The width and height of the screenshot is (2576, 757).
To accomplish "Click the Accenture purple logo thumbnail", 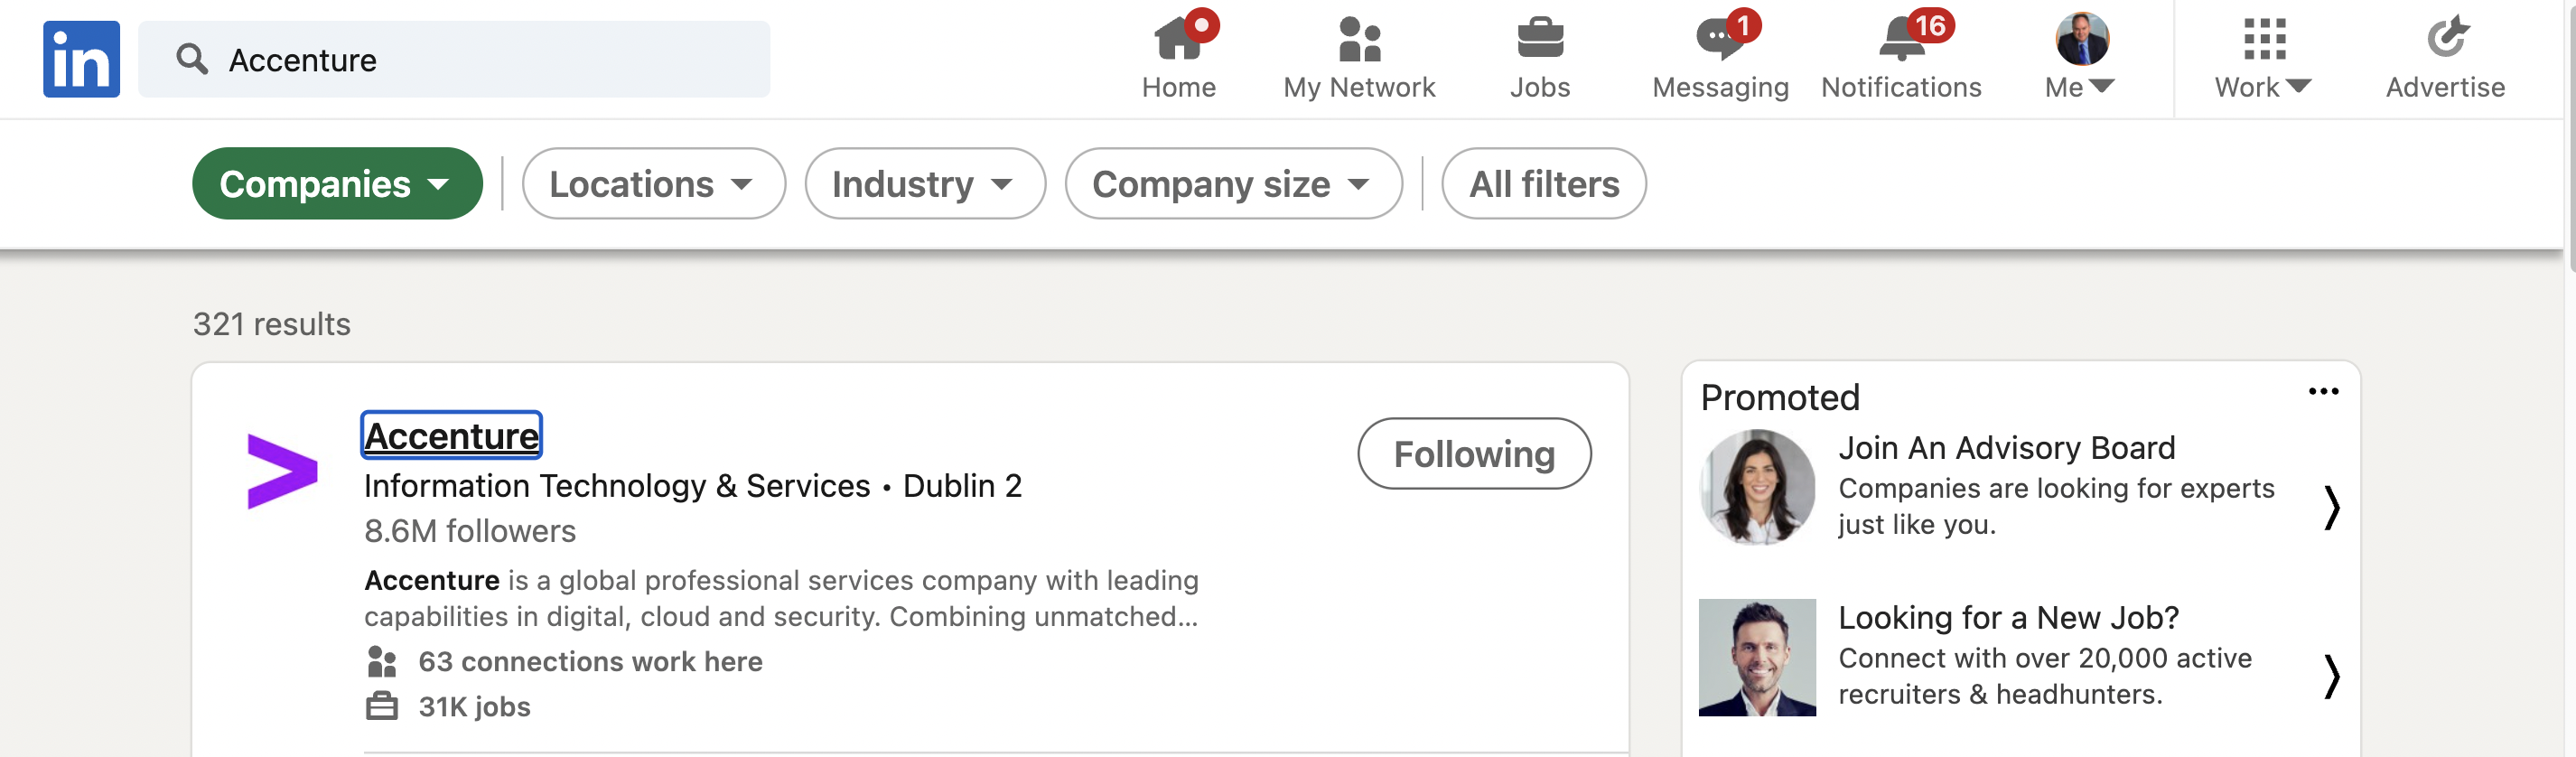I will click(282, 471).
